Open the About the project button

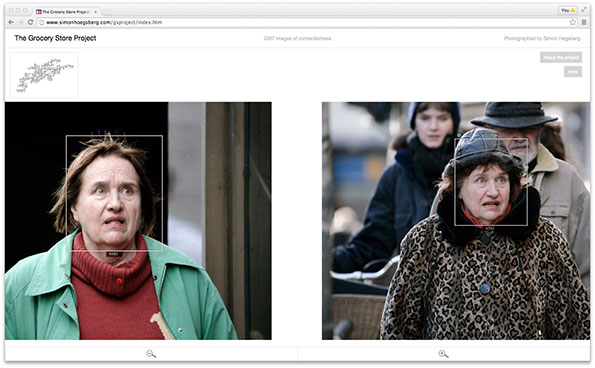561,58
